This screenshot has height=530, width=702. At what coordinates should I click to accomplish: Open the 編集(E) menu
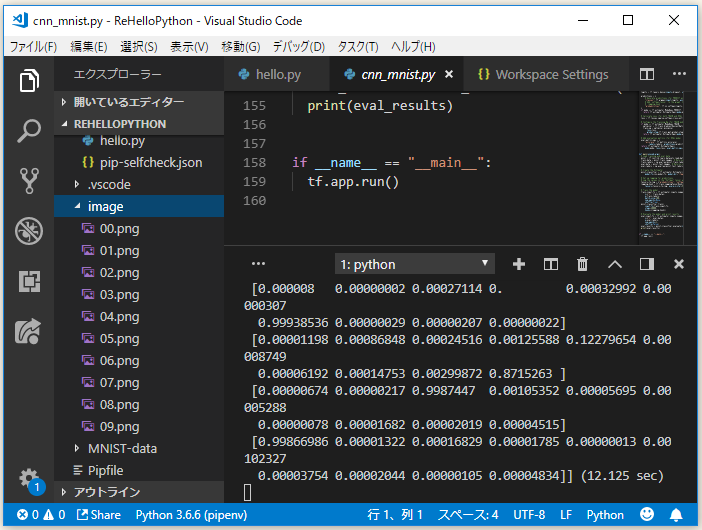pos(89,47)
